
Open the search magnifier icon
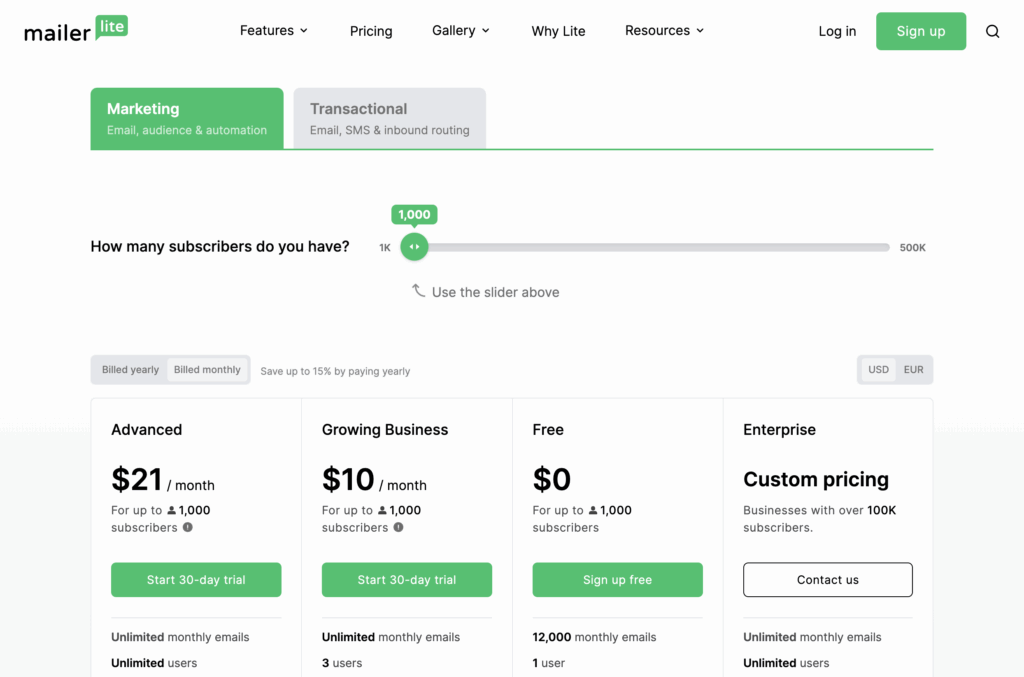pos(992,31)
